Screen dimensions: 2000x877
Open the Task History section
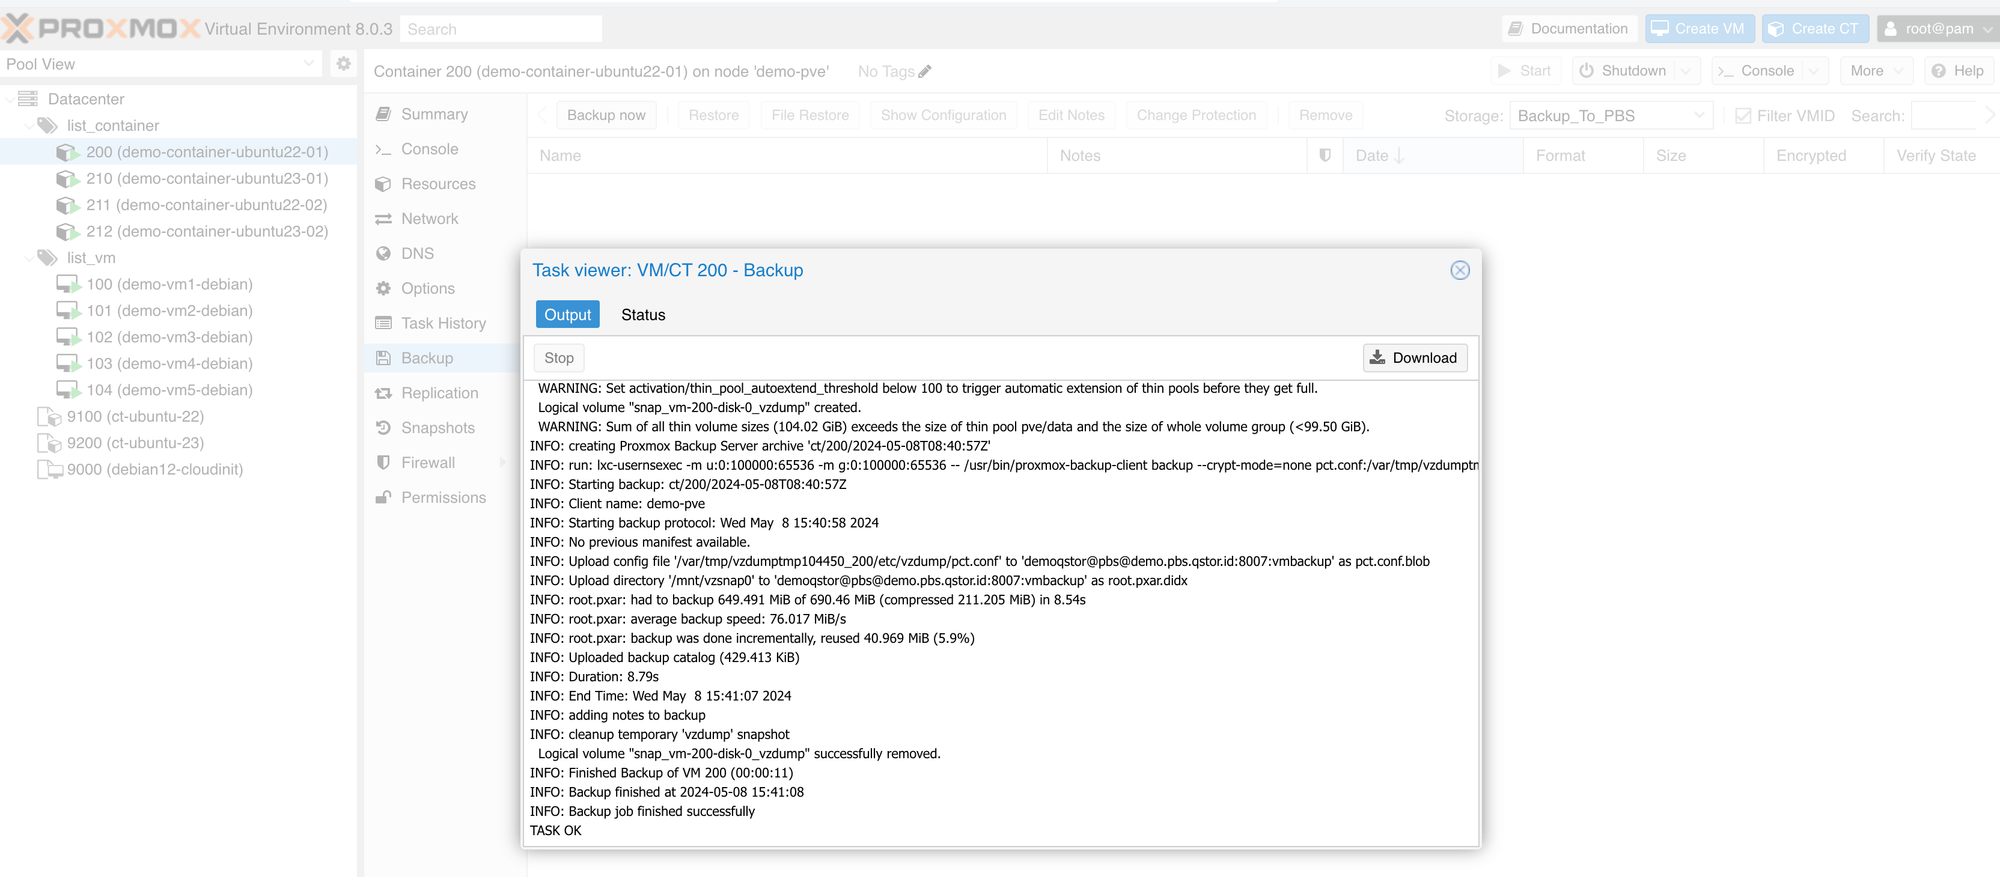(x=445, y=323)
